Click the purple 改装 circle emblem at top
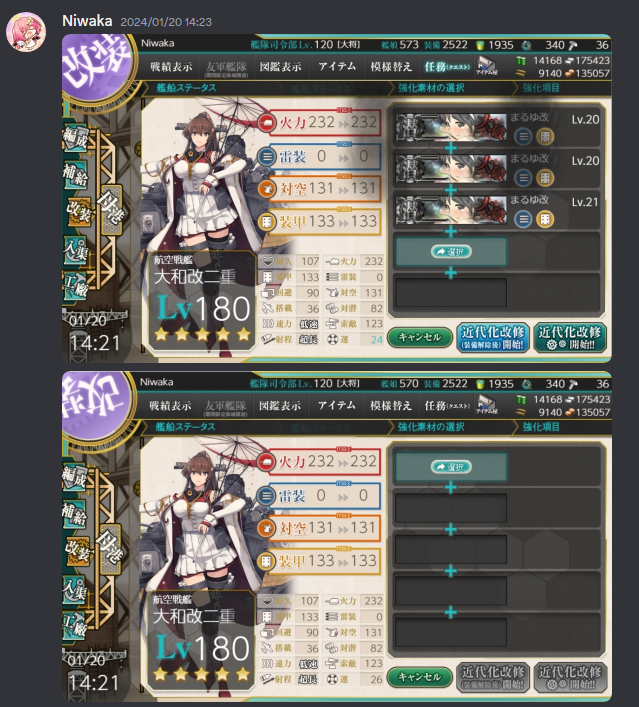This screenshot has width=639, height=707. (96, 66)
